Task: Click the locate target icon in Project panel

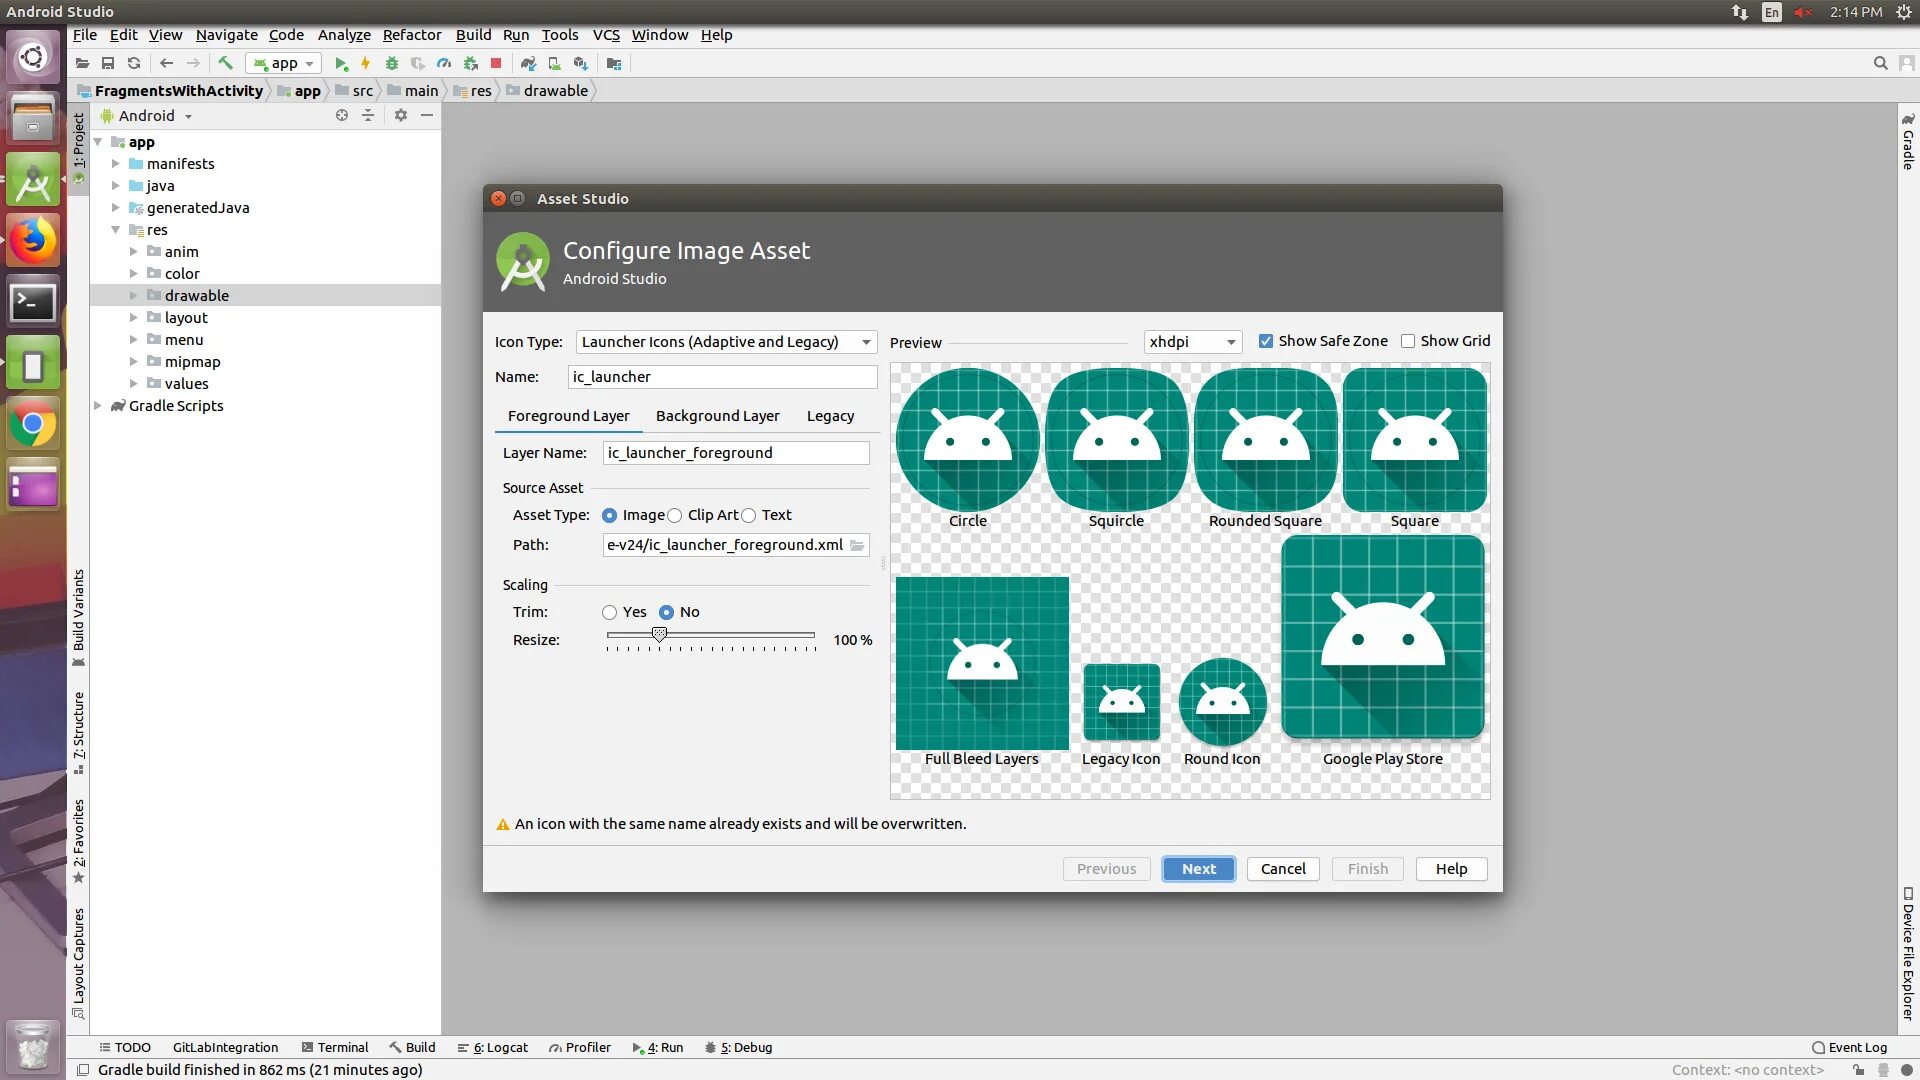Action: (x=342, y=115)
